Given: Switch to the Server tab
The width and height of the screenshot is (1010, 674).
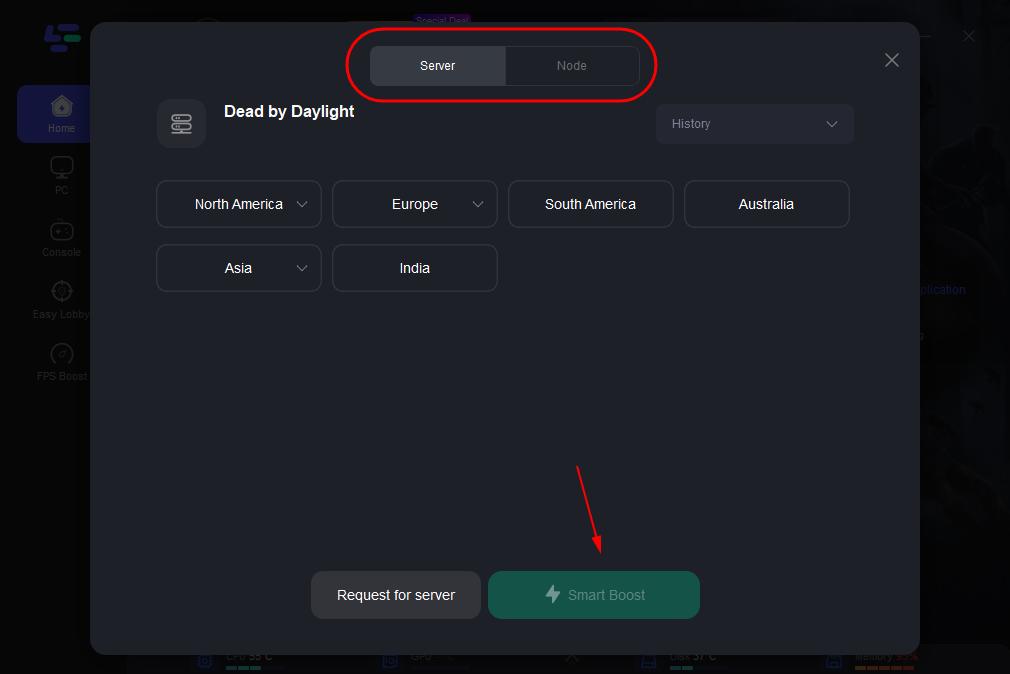Looking at the screenshot, I should tap(438, 66).
